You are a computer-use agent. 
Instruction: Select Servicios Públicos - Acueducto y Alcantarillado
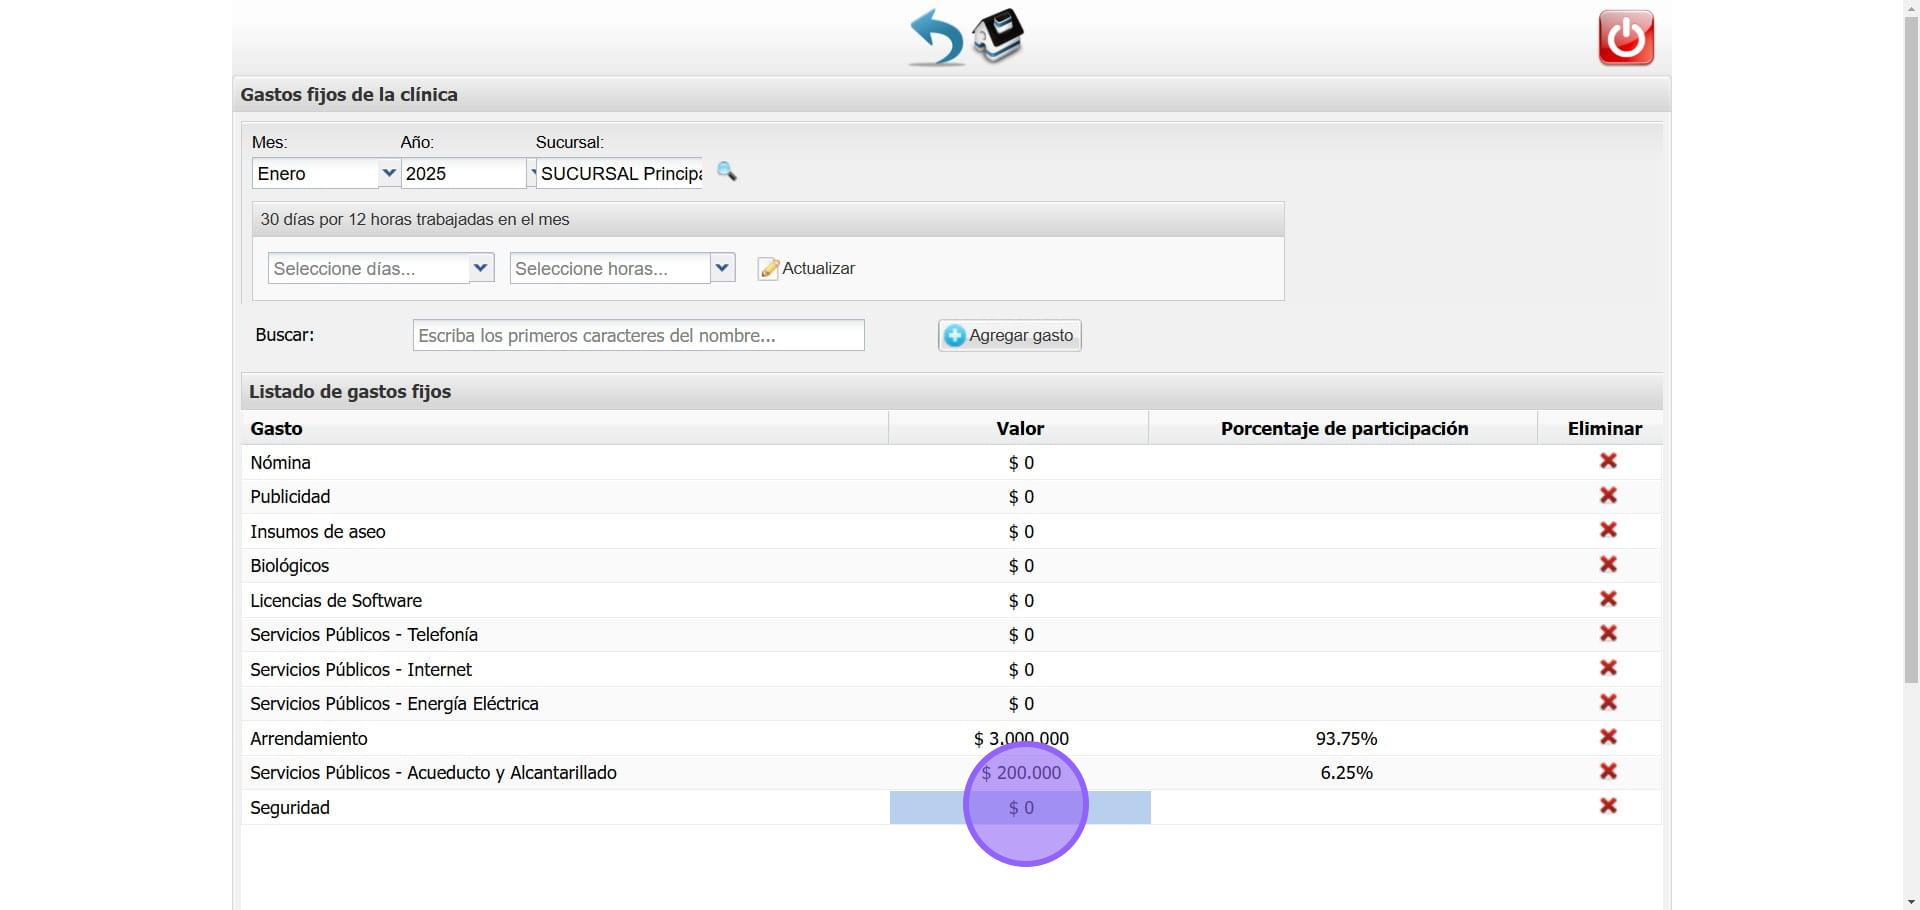(x=433, y=772)
